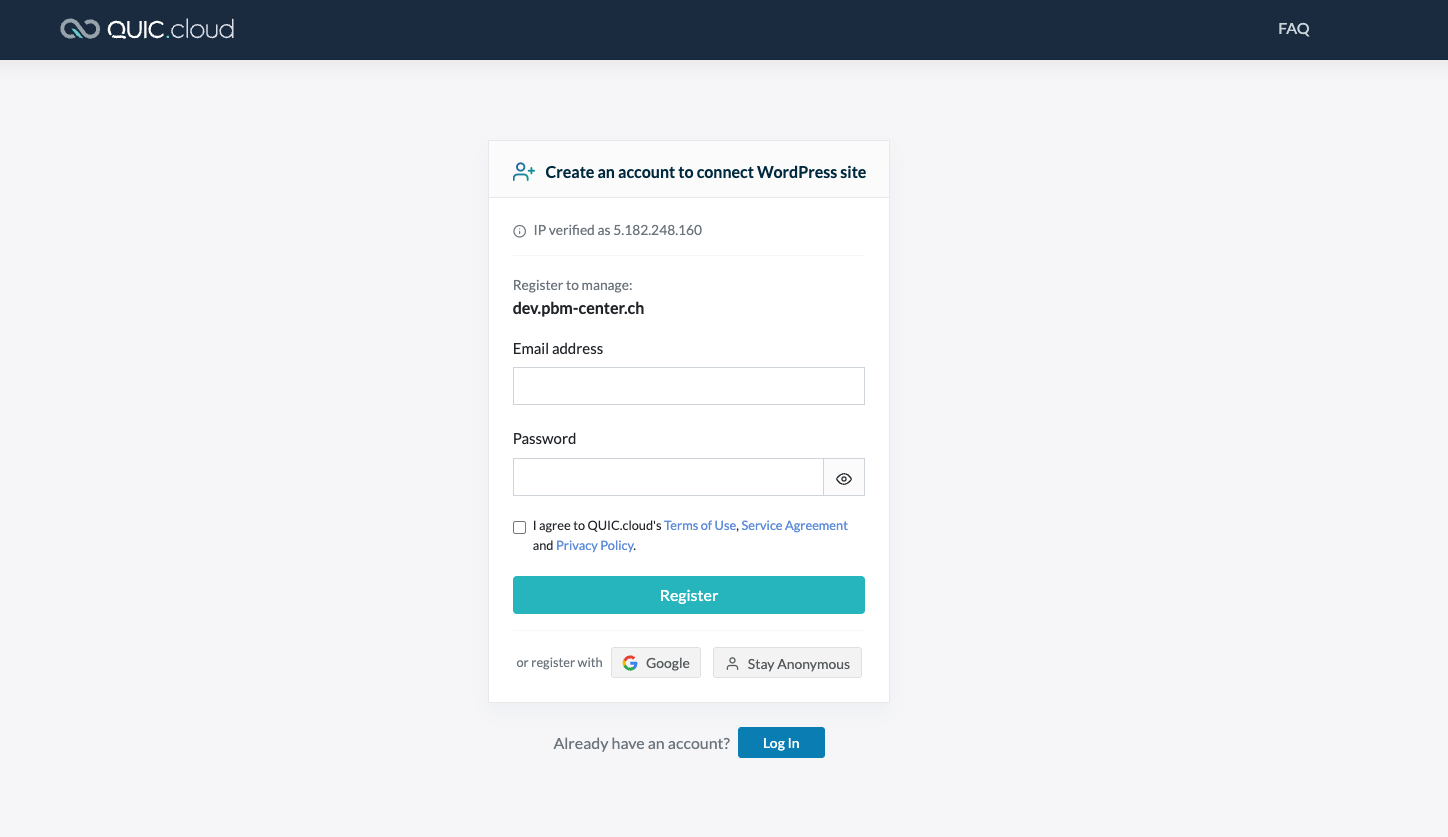
Task: Choose the Stay Anonymous option
Action: pyautogui.click(x=787, y=663)
